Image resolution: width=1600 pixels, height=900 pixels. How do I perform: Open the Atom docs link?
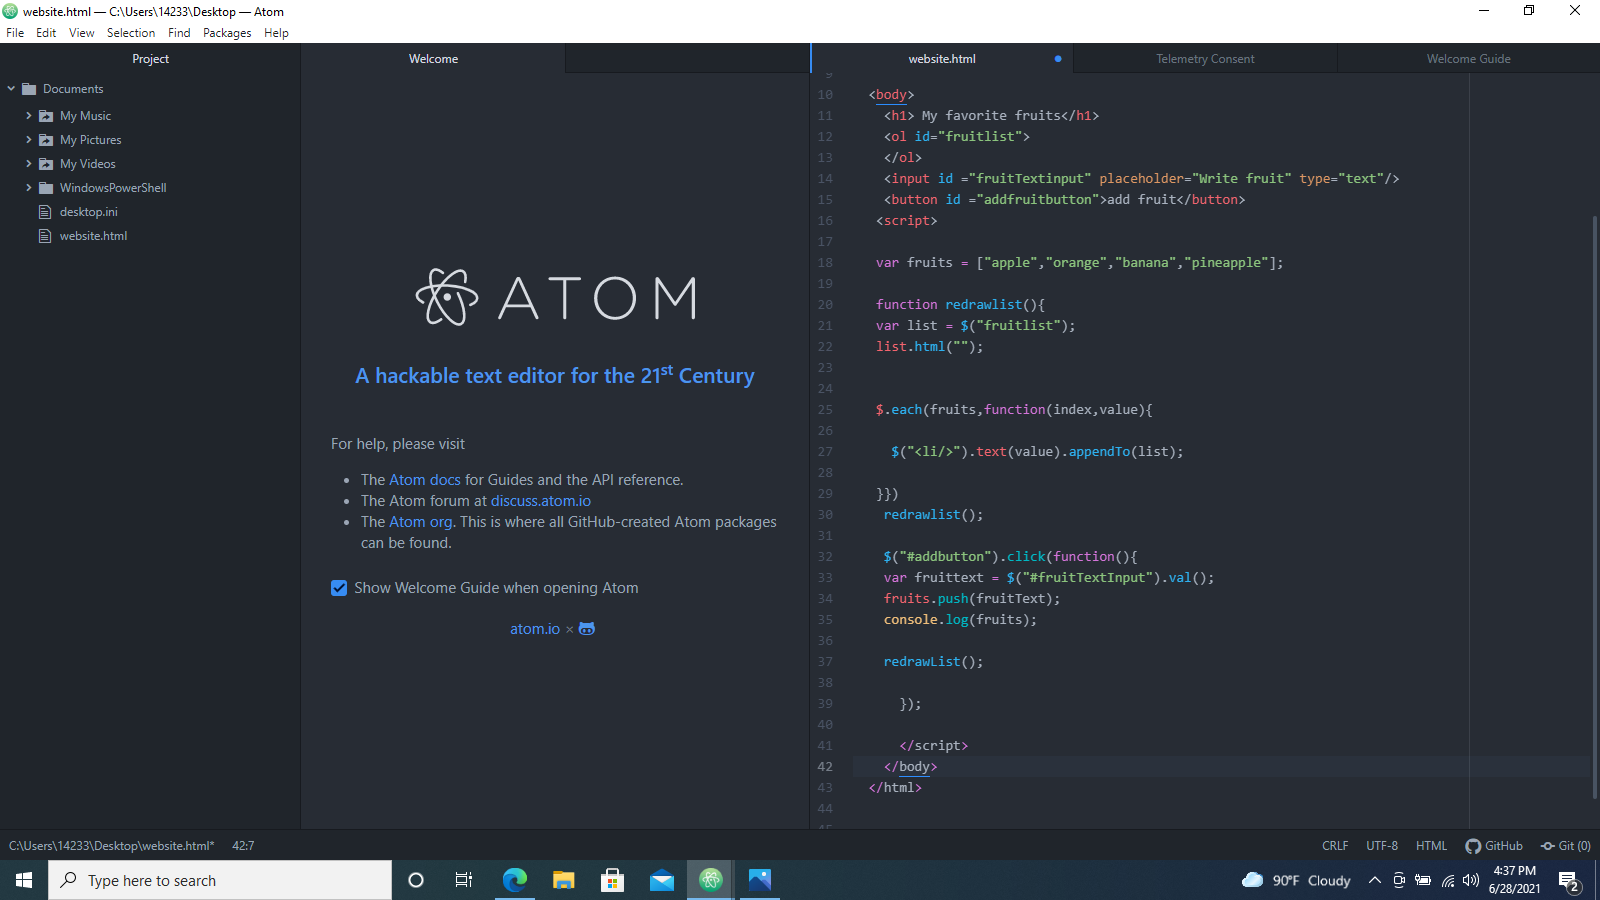pos(425,480)
